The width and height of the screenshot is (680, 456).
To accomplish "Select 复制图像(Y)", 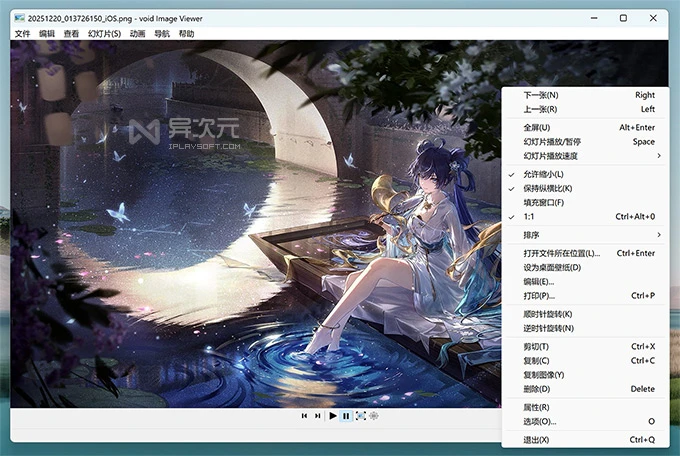I will click(585, 375).
